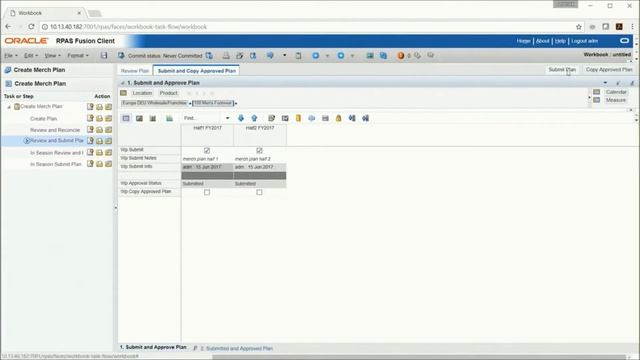Click the dimension tile icon left of Location

(124, 93)
